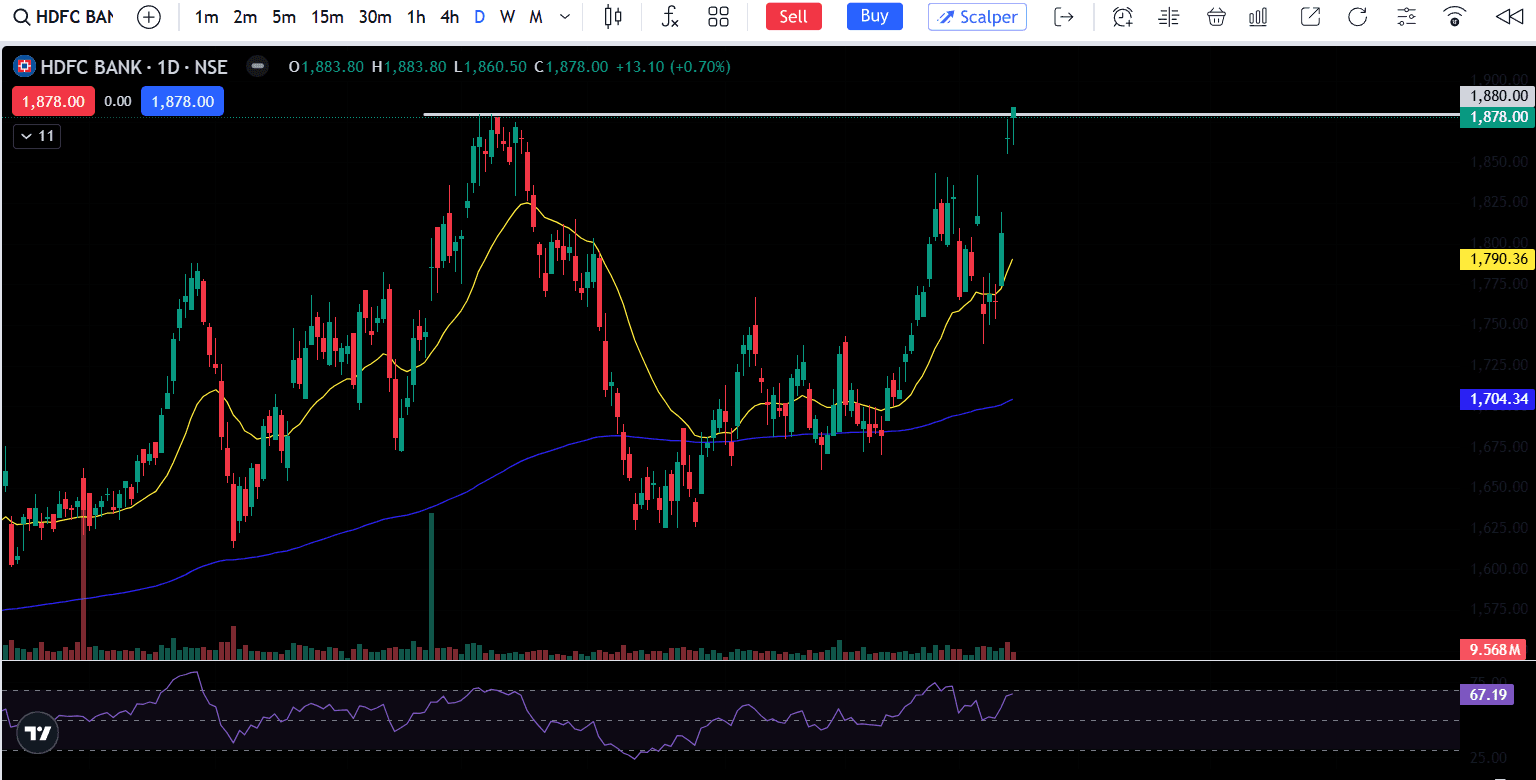Screen dimensions: 1536x780
Task: Select the 30m timeframe
Action: tap(375, 17)
